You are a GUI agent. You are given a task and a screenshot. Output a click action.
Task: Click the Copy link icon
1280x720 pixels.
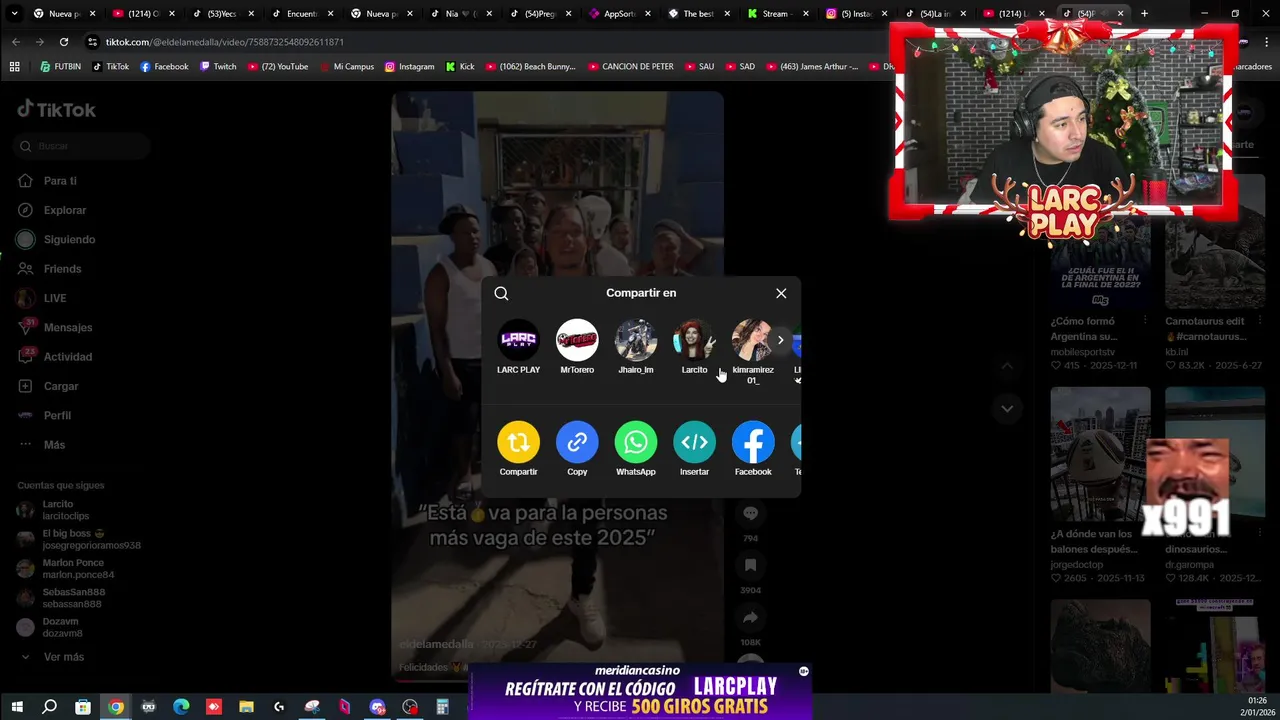(x=577, y=442)
